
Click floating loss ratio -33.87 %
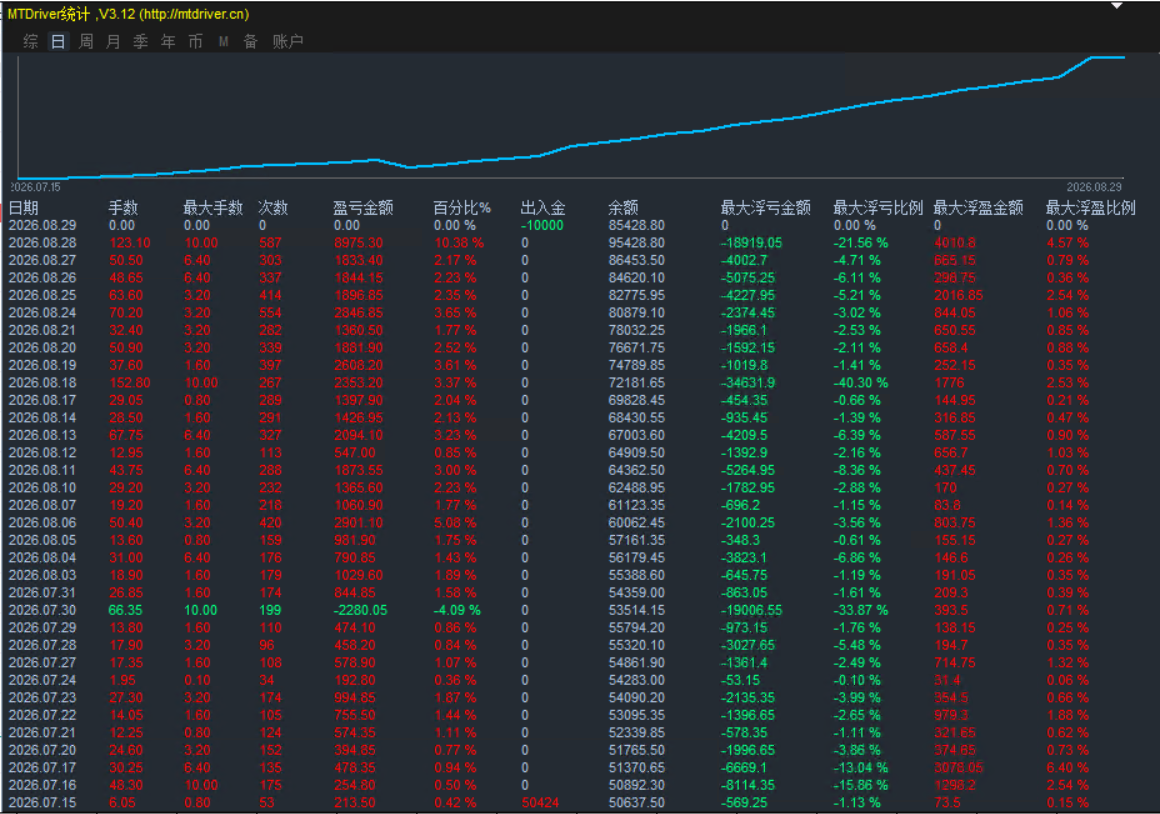coord(860,610)
